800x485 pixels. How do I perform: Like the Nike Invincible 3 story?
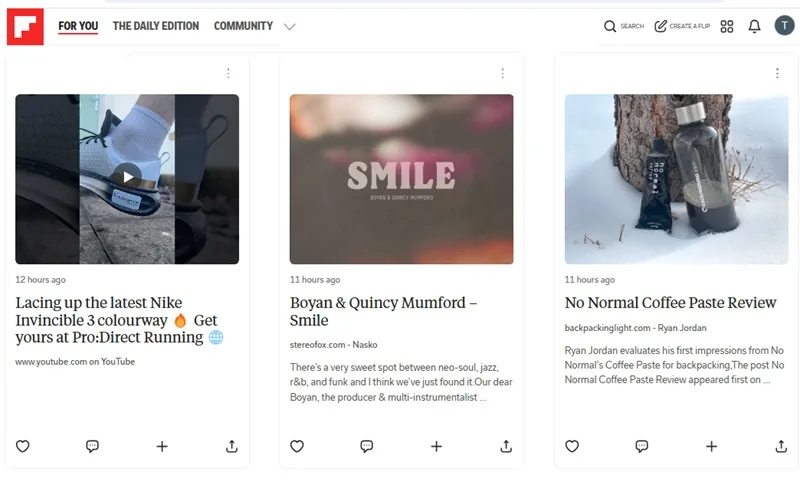22,446
